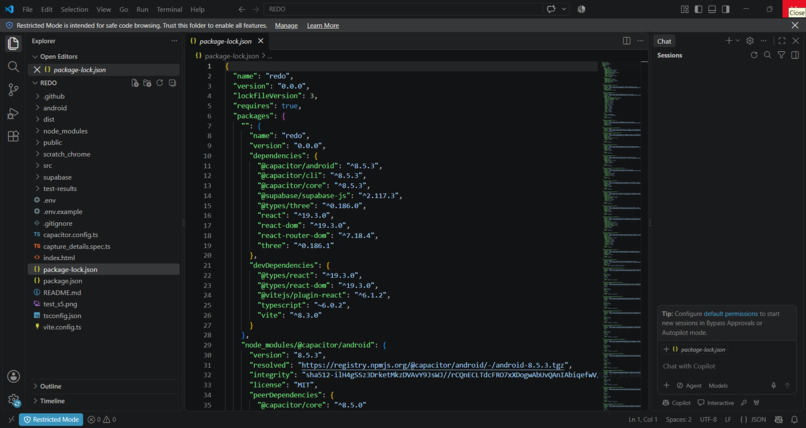Open the Search view in activity bar
Image resolution: width=806 pixels, height=428 pixels.
coord(13,66)
